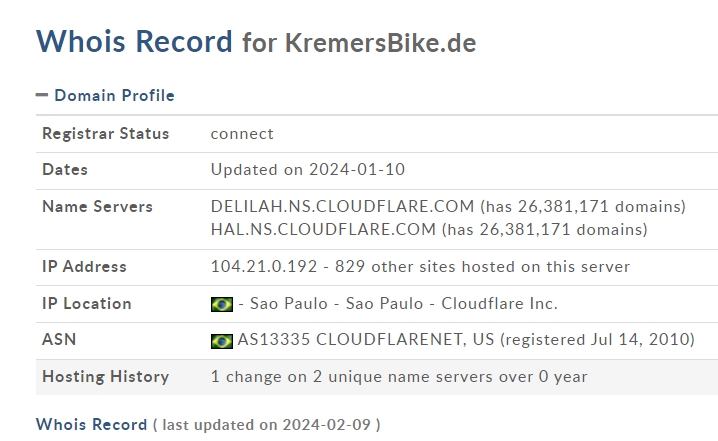718x441 pixels.
Task: Click the Sao Paulo Cloudflare Inc. location text
Action: [404, 304]
